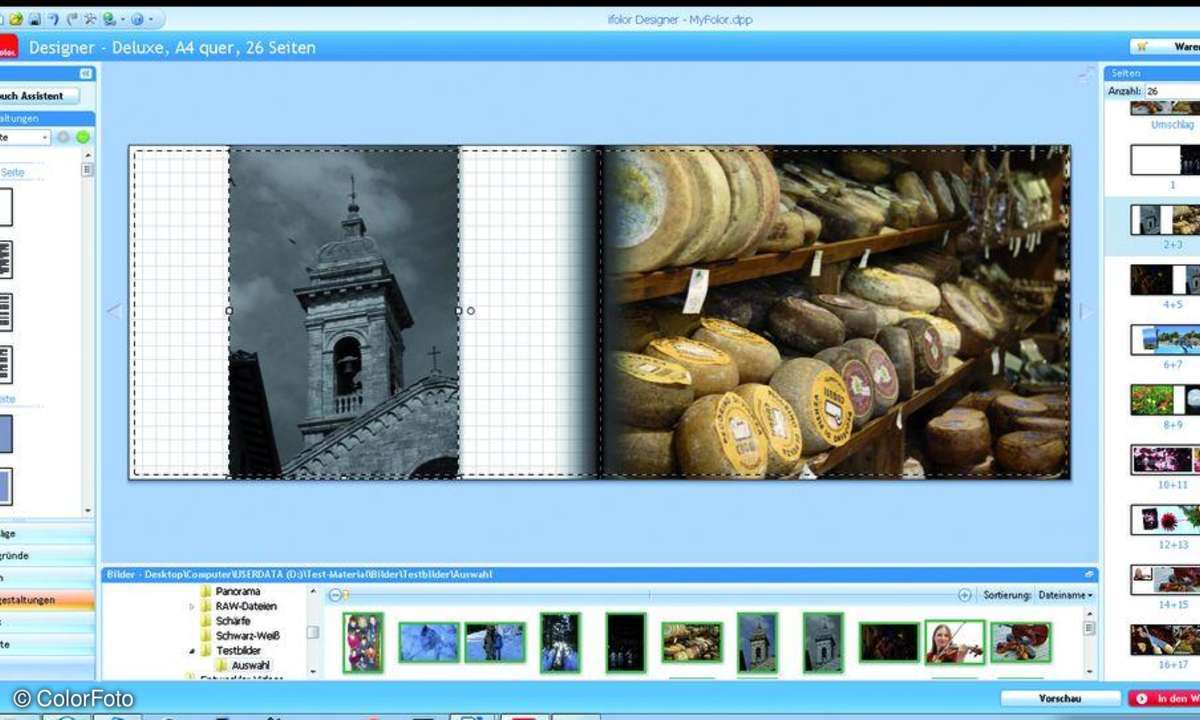The height and width of the screenshot is (720, 1200).
Task: Open the blue help icon
Action: point(137,19)
